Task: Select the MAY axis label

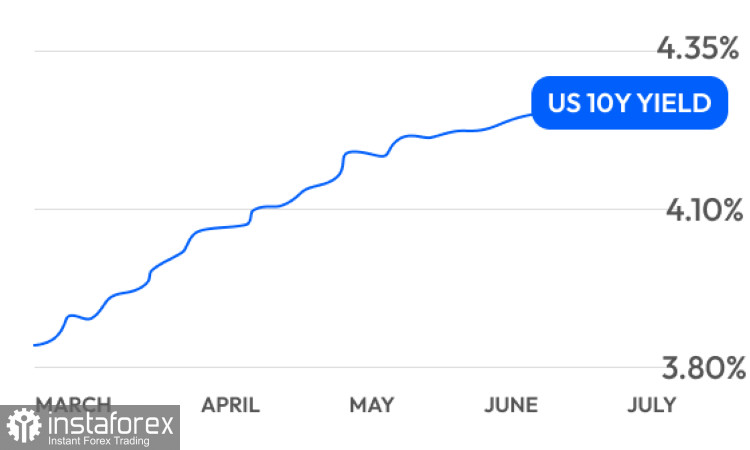Action: [372, 405]
